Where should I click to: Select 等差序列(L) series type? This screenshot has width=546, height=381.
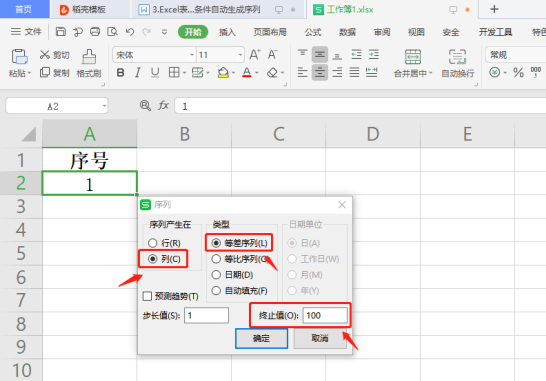click(216, 243)
